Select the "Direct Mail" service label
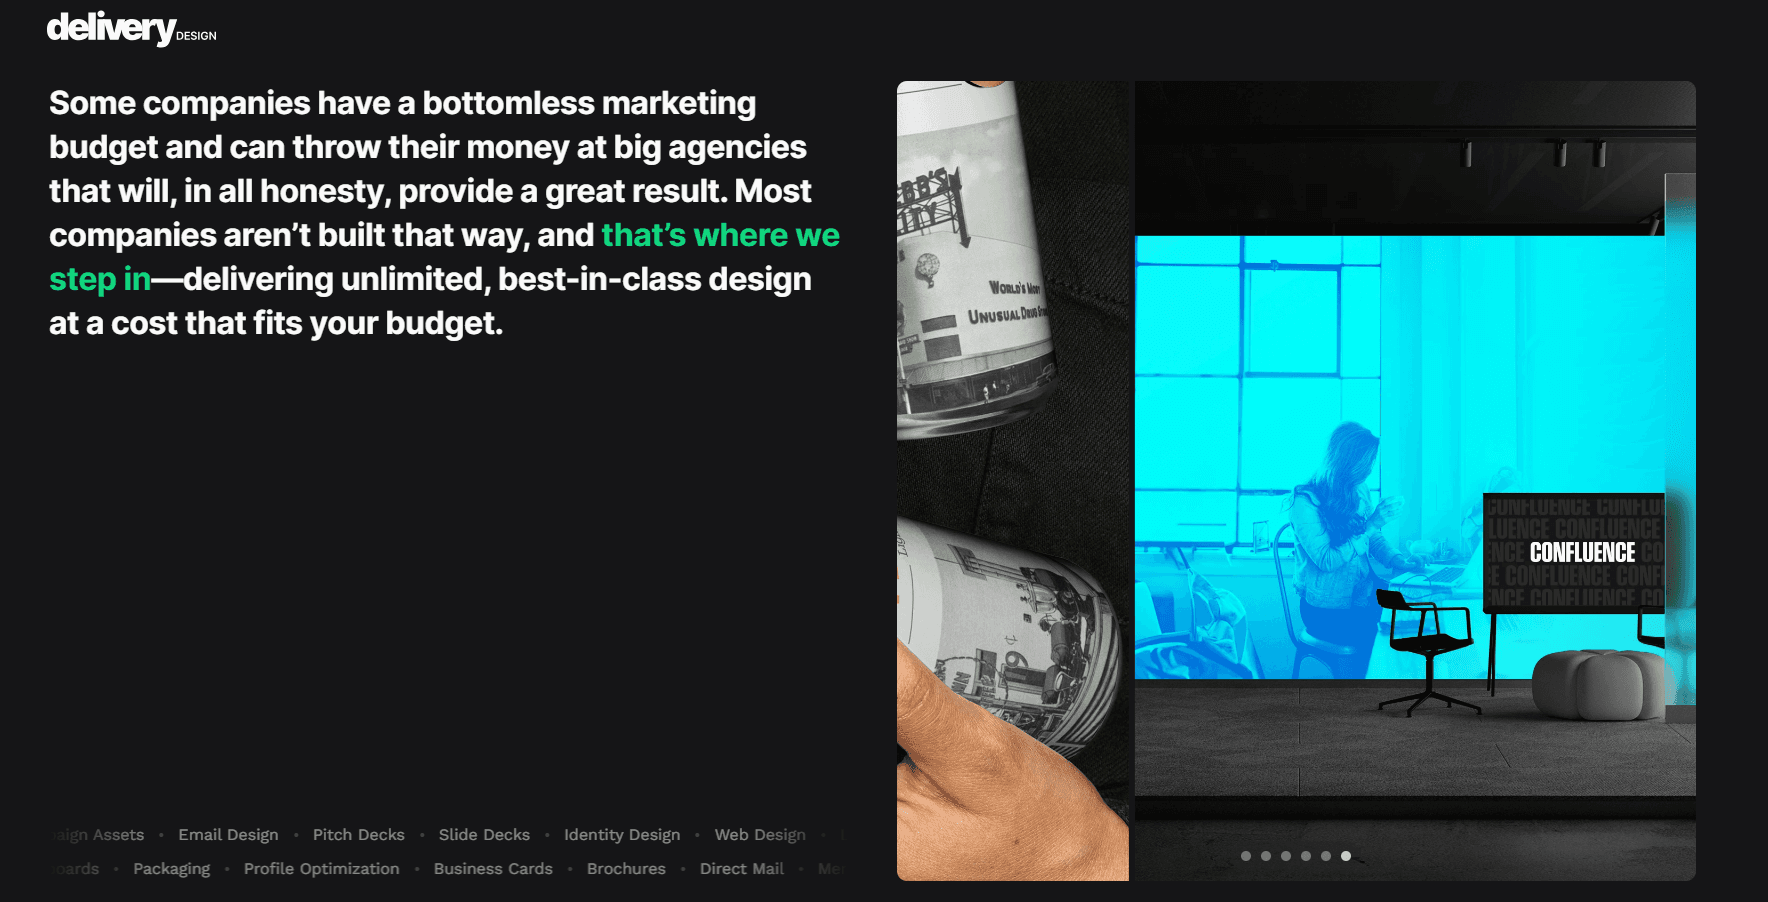Viewport: 1768px width, 902px height. (742, 869)
